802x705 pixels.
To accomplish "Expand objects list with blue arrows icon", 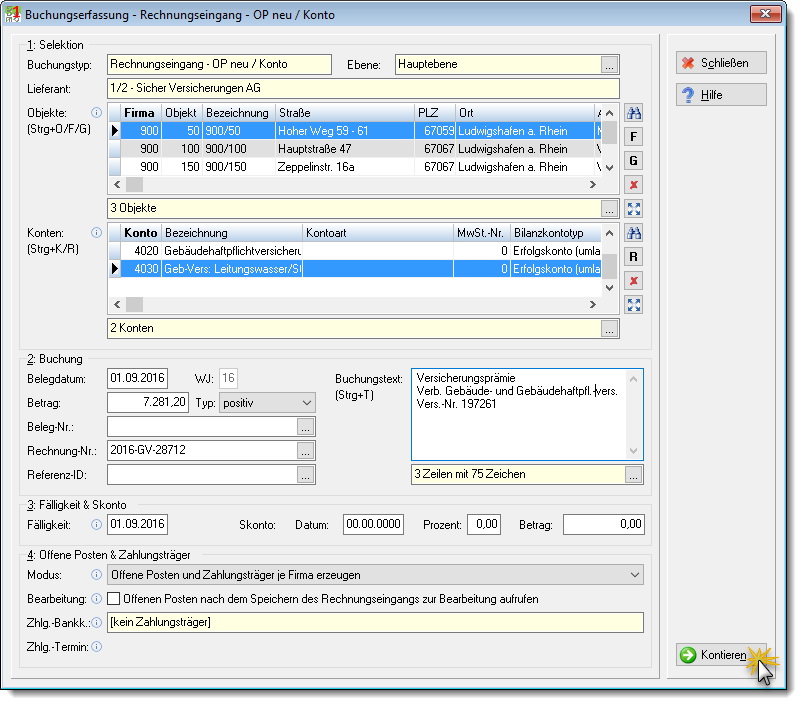I will point(633,209).
